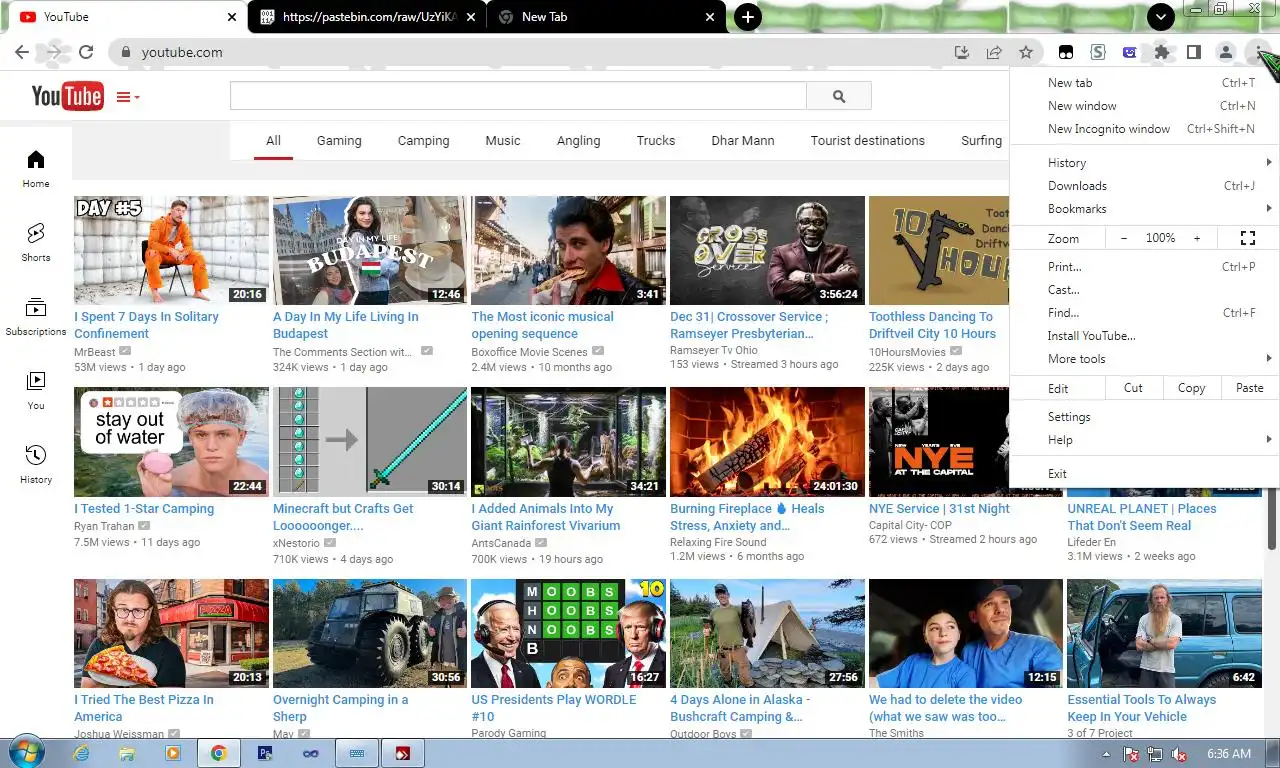1280x768 pixels.
Task: Click the search magnifier button
Action: tap(839, 96)
